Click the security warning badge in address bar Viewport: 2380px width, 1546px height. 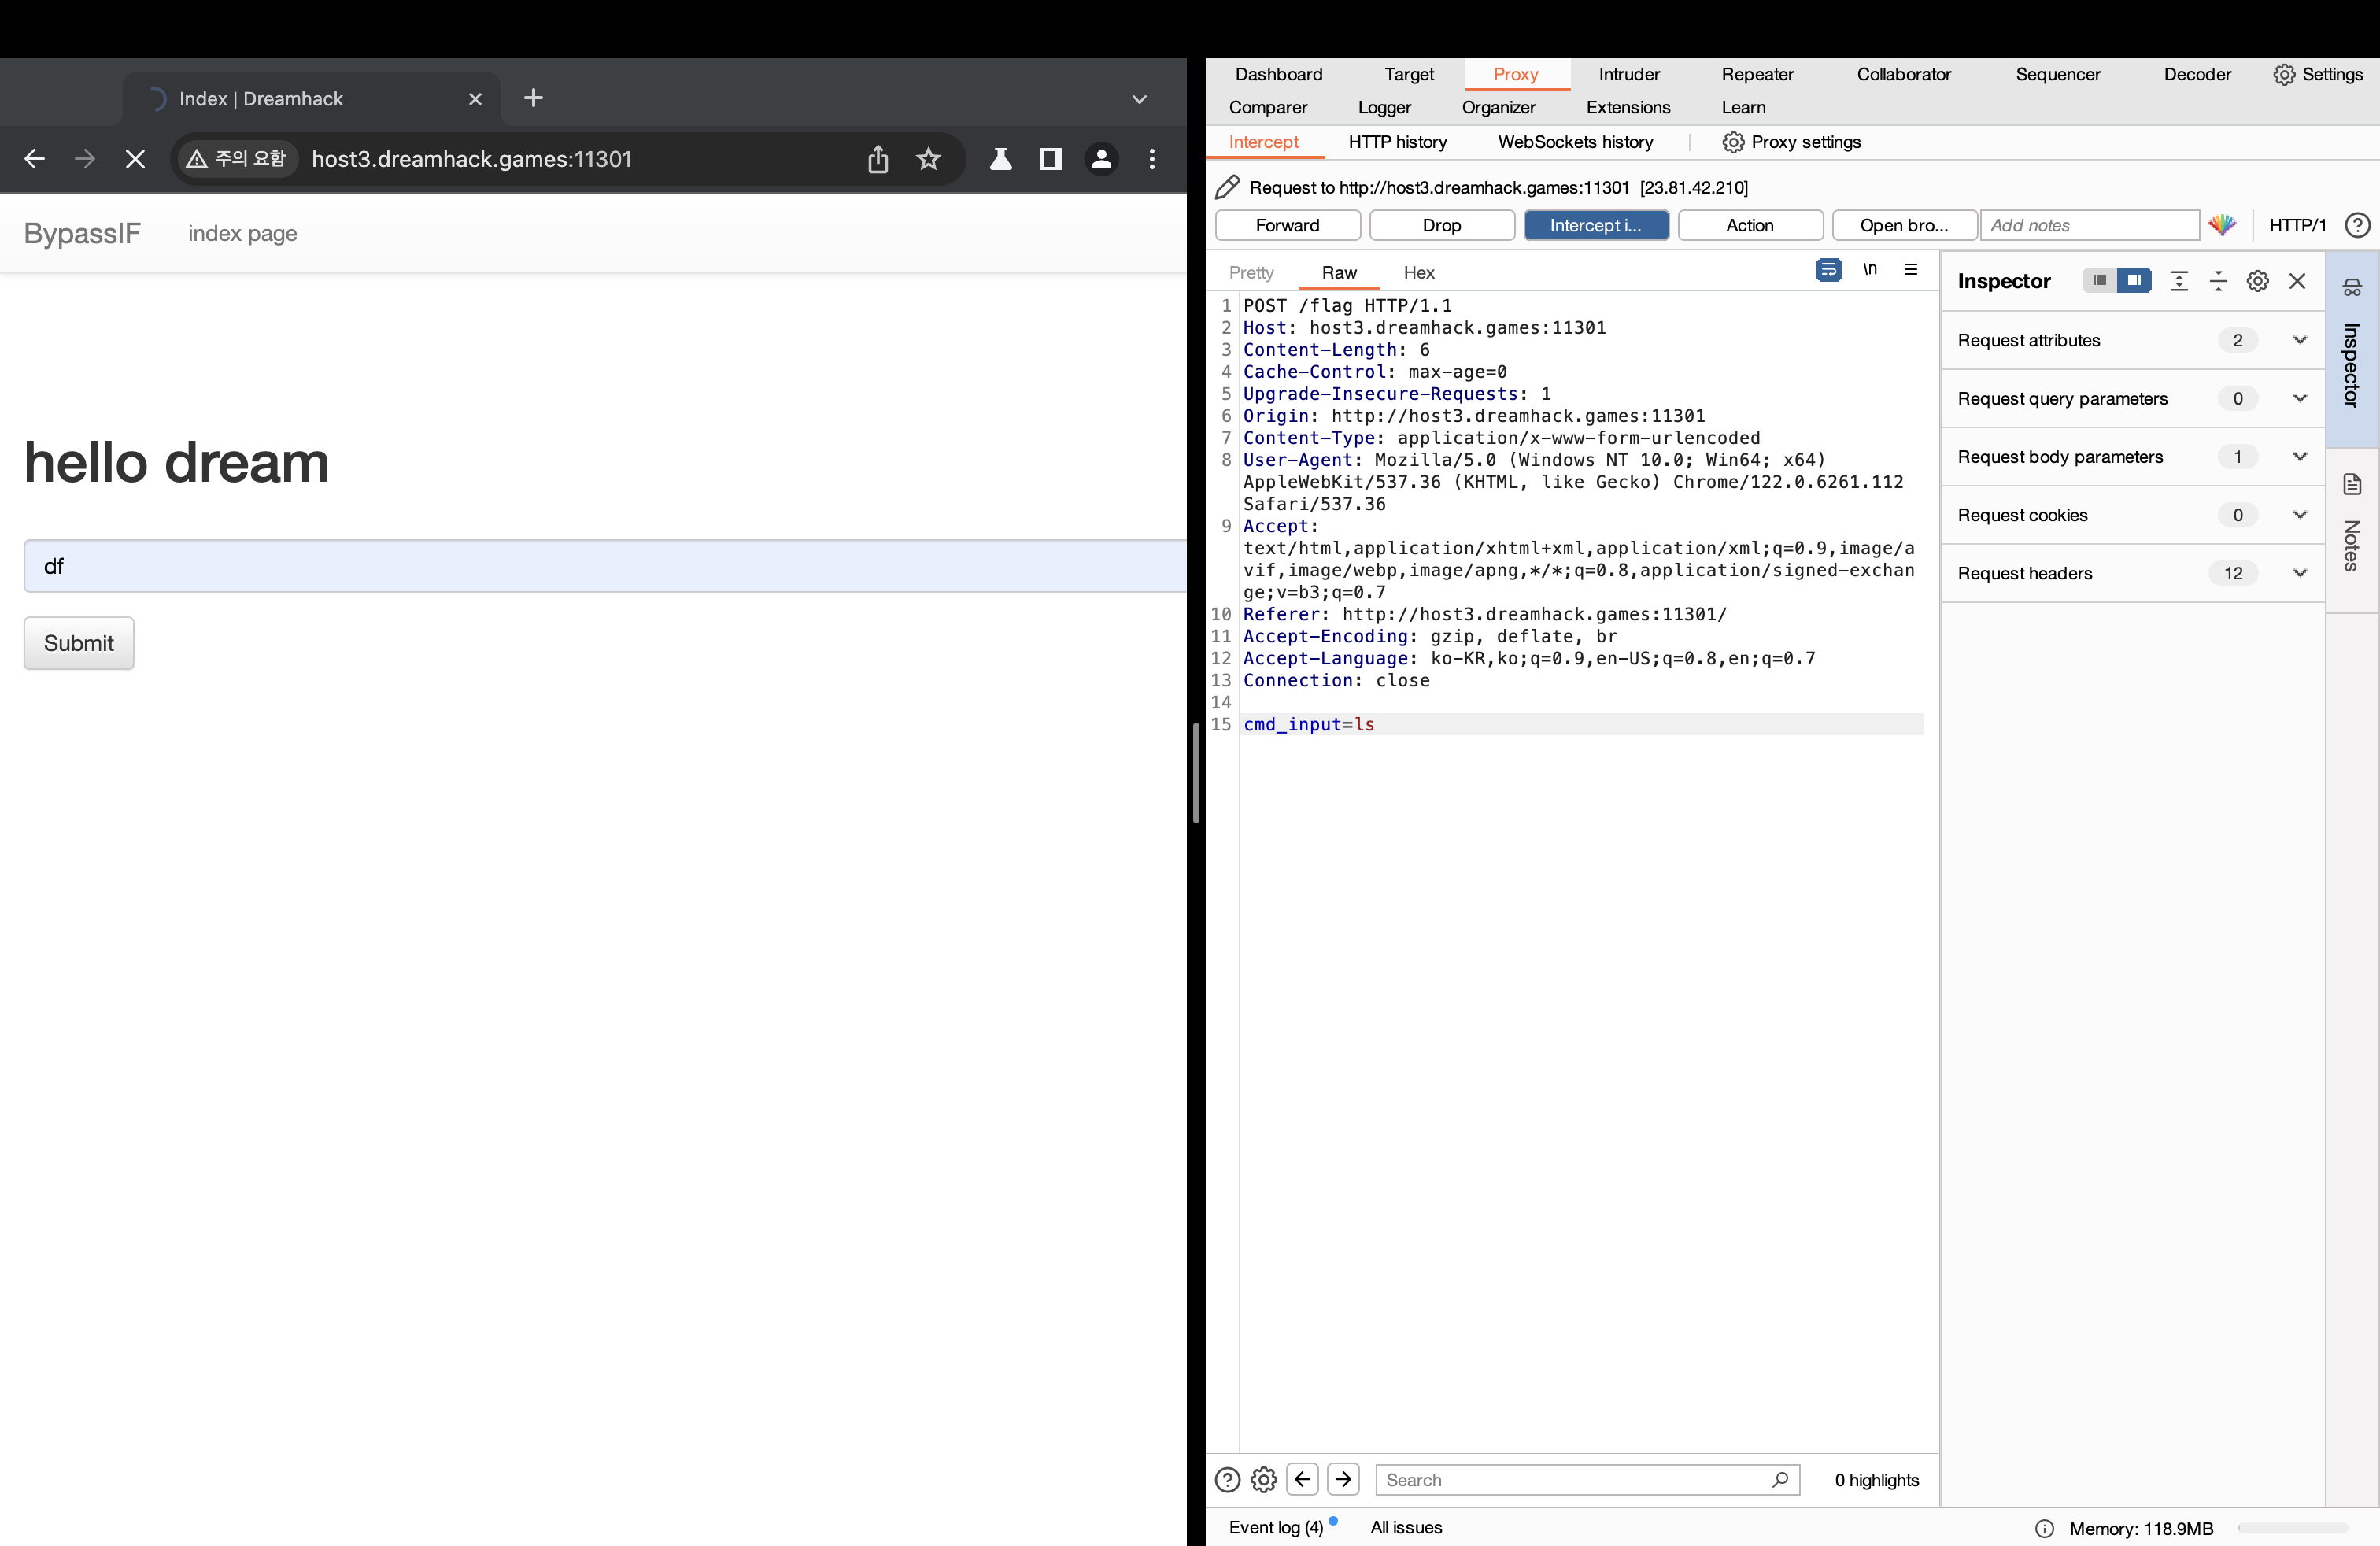pyautogui.click(x=236, y=159)
